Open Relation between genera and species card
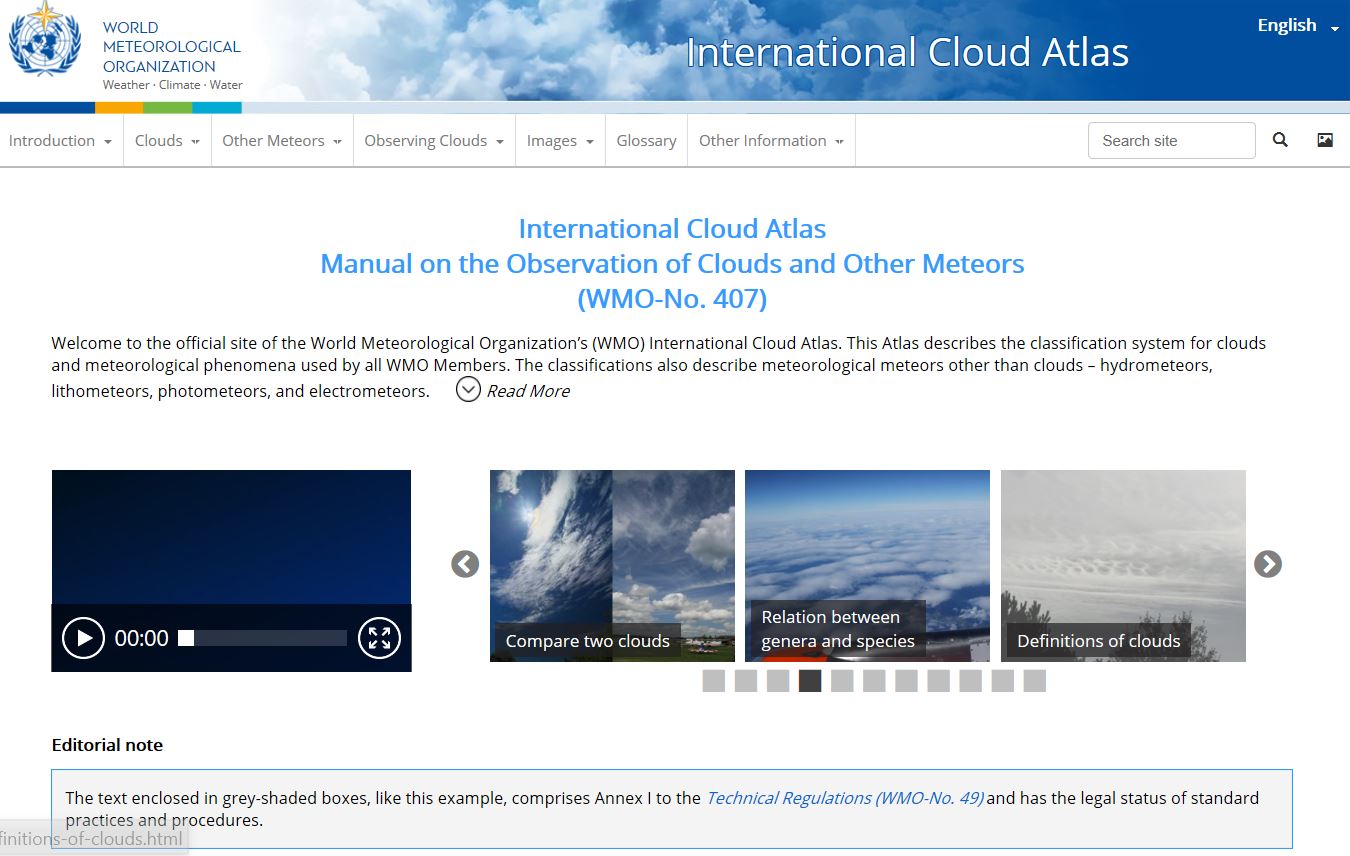Viewport: 1350px width, 856px height. pyautogui.click(x=867, y=566)
